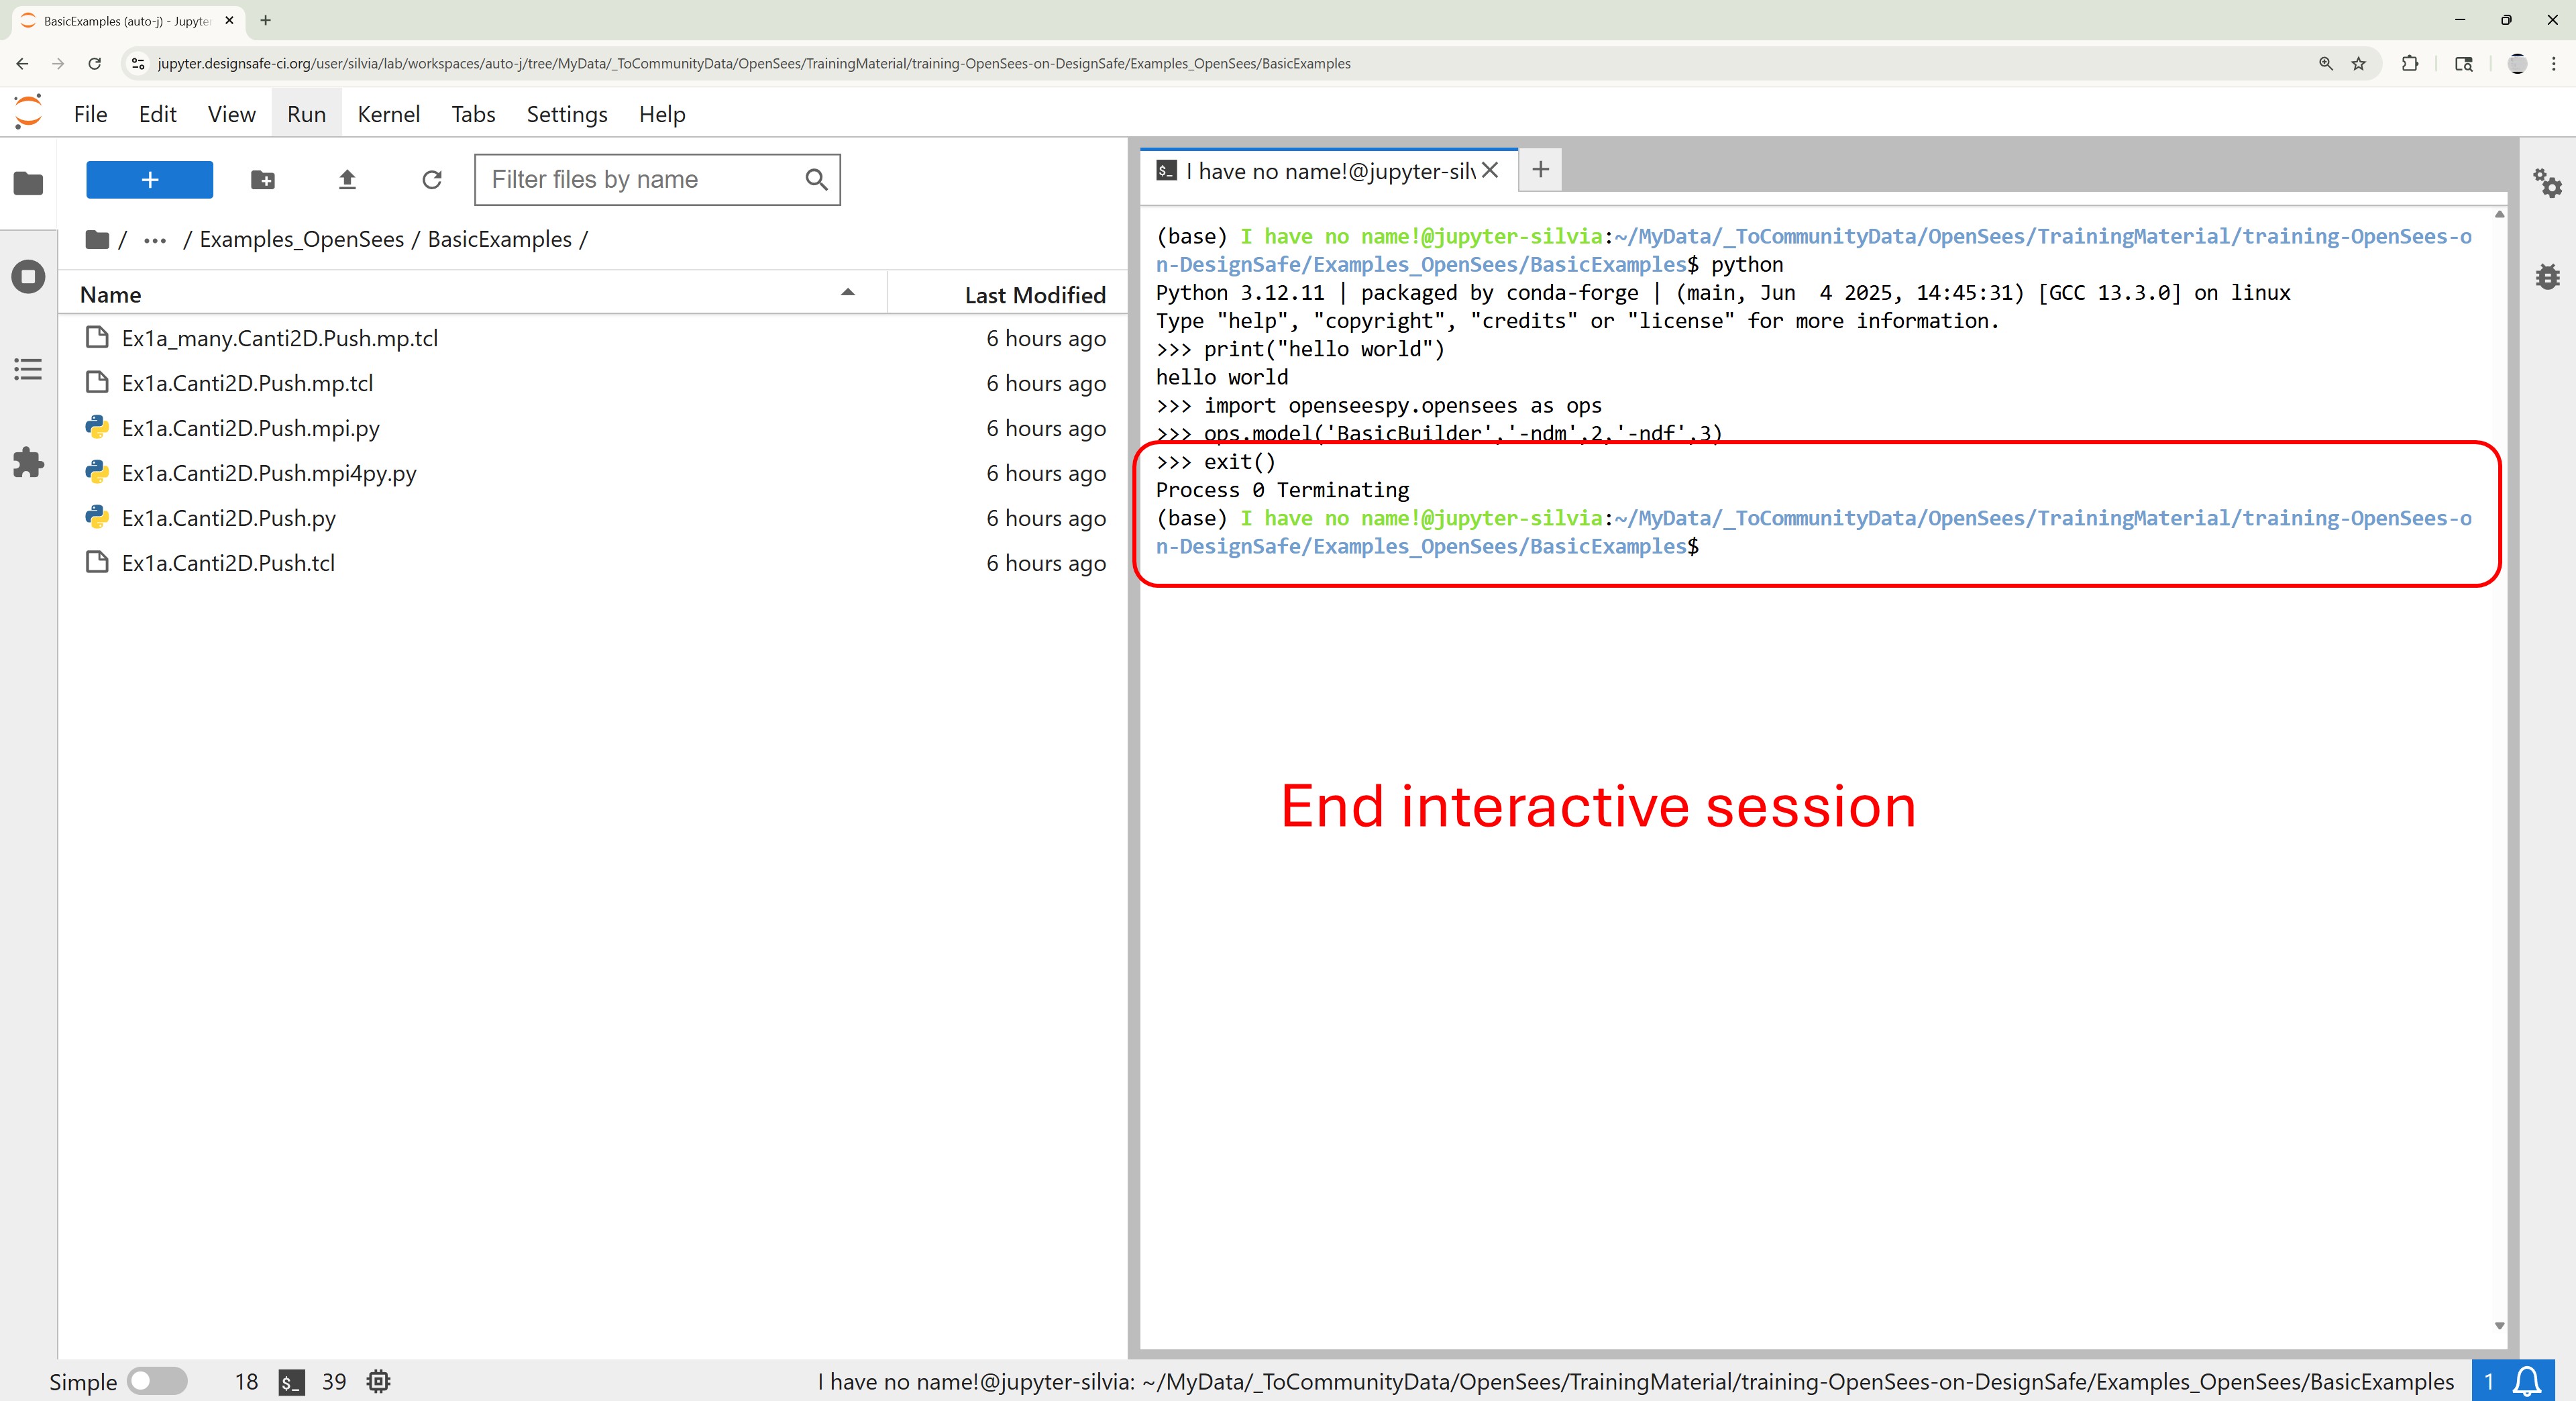Click the blue new launcher button
Image resolution: width=2576 pixels, height=1401 pixels.
[x=149, y=180]
